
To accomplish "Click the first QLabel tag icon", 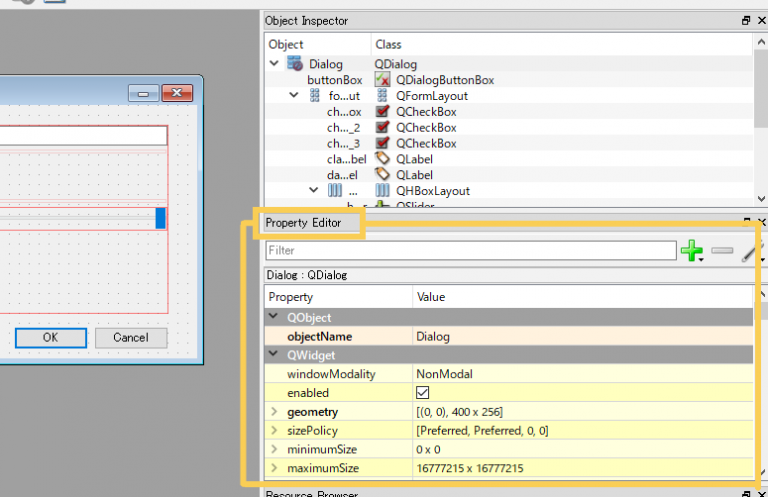I will (383, 158).
